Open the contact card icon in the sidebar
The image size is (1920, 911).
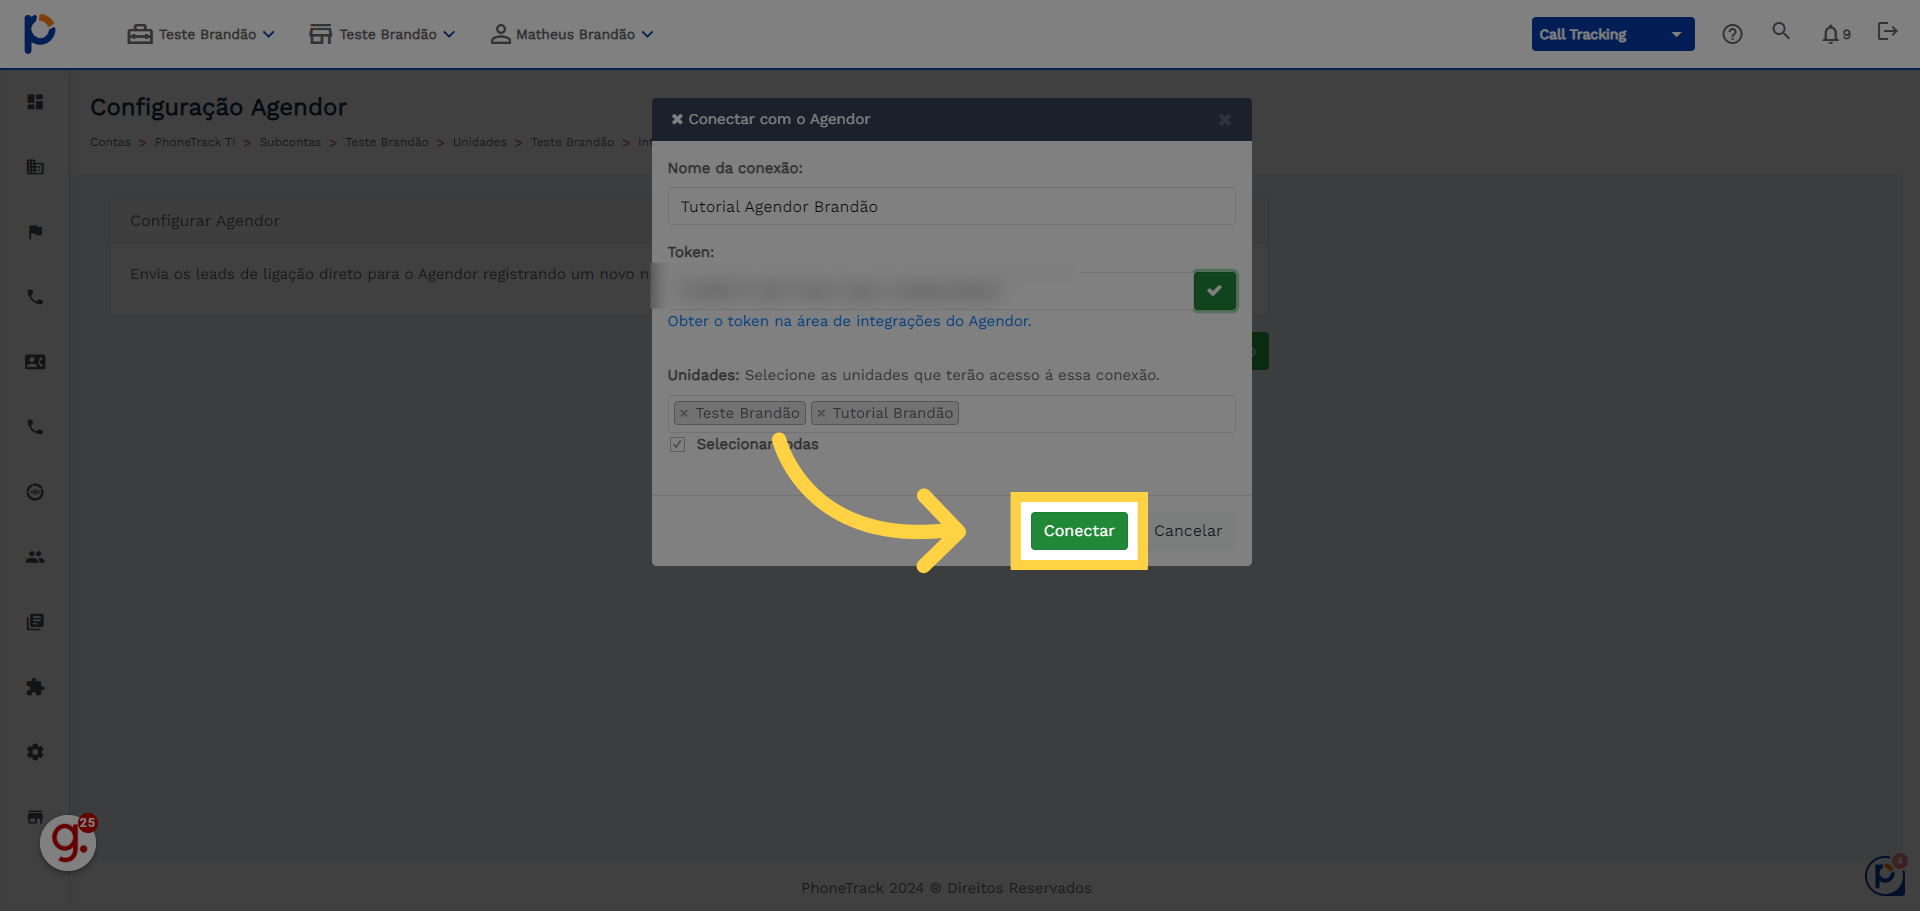[x=35, y=362]
